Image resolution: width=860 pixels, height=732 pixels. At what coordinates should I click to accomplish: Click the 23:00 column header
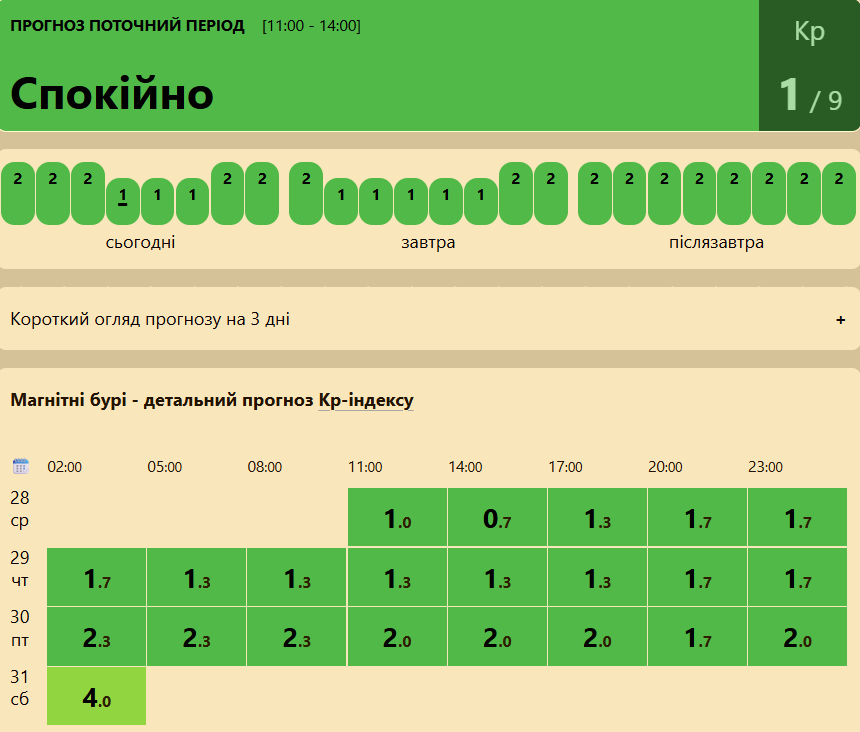pyautogui.click(x=765, y=467)
